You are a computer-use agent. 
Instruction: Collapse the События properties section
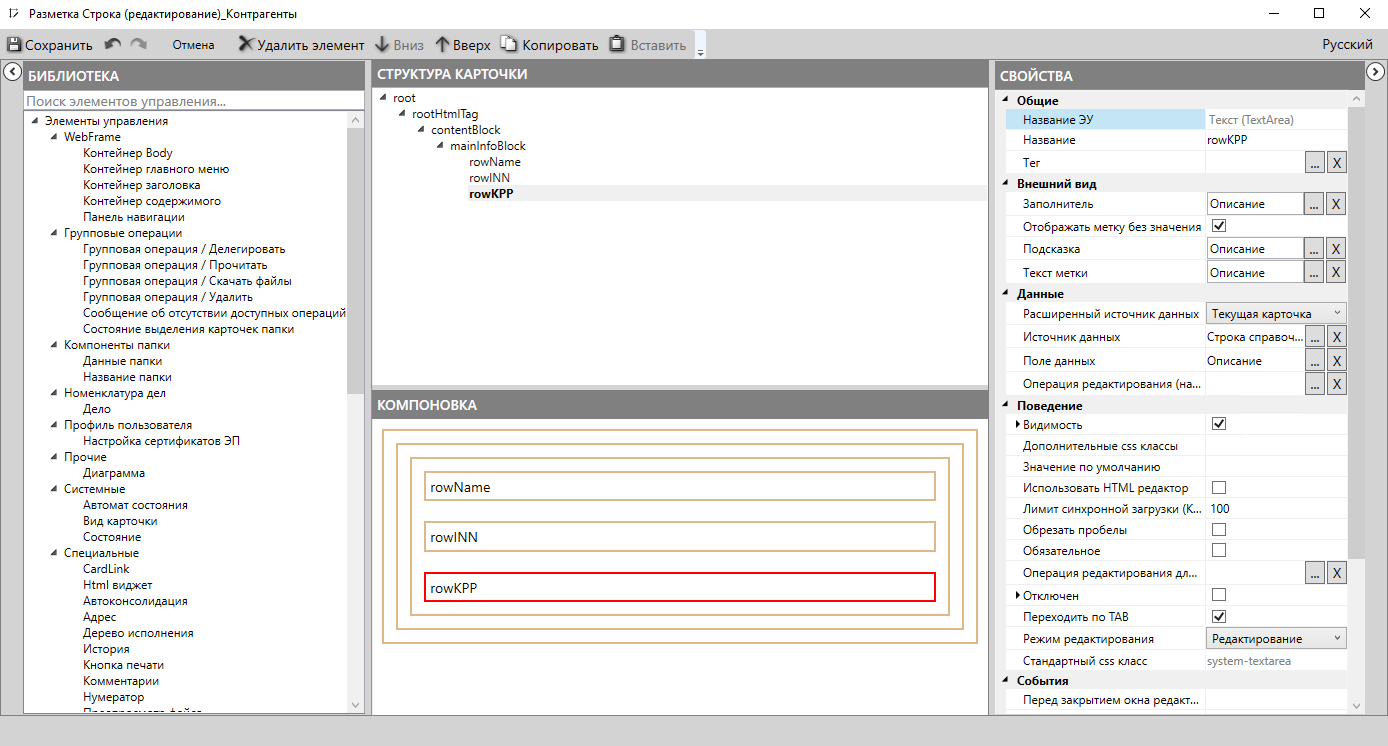pos(1005,681)
